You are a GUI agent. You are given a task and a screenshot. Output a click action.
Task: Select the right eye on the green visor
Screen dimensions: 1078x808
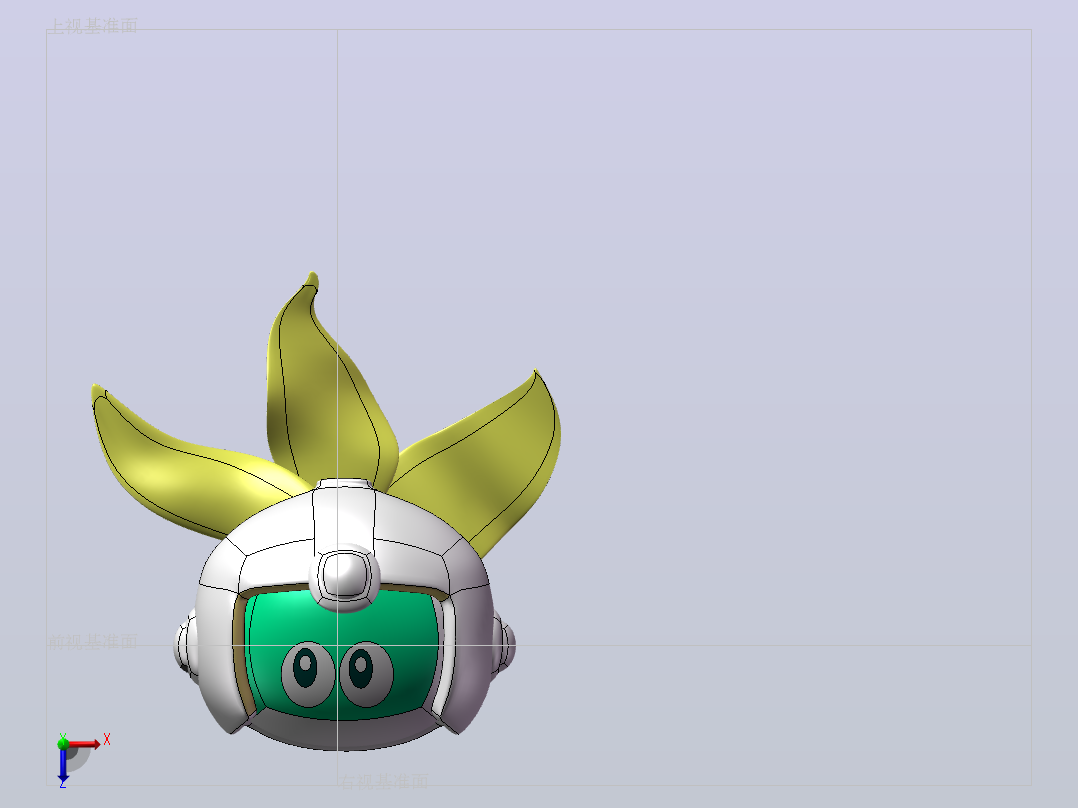point(365,675)
